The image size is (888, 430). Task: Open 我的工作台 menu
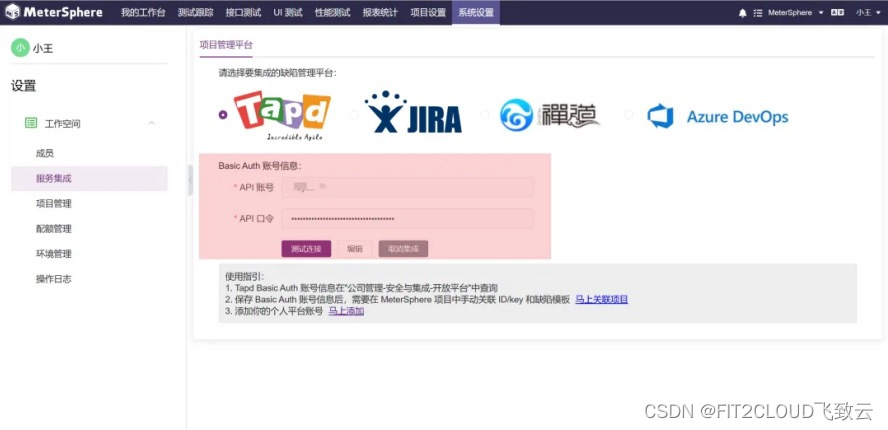(143, 12)
